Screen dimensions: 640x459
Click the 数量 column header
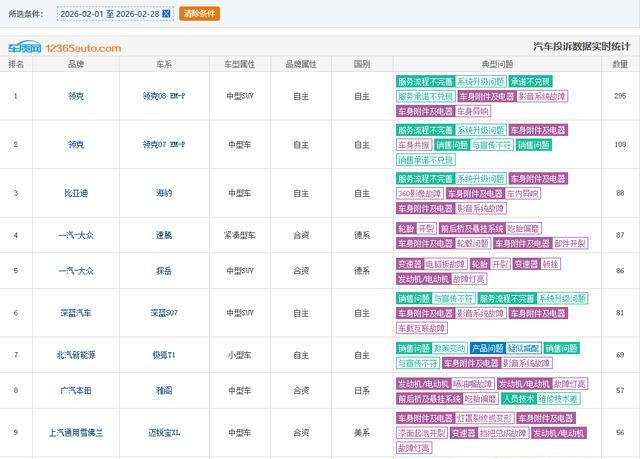[x=620, y=63]
